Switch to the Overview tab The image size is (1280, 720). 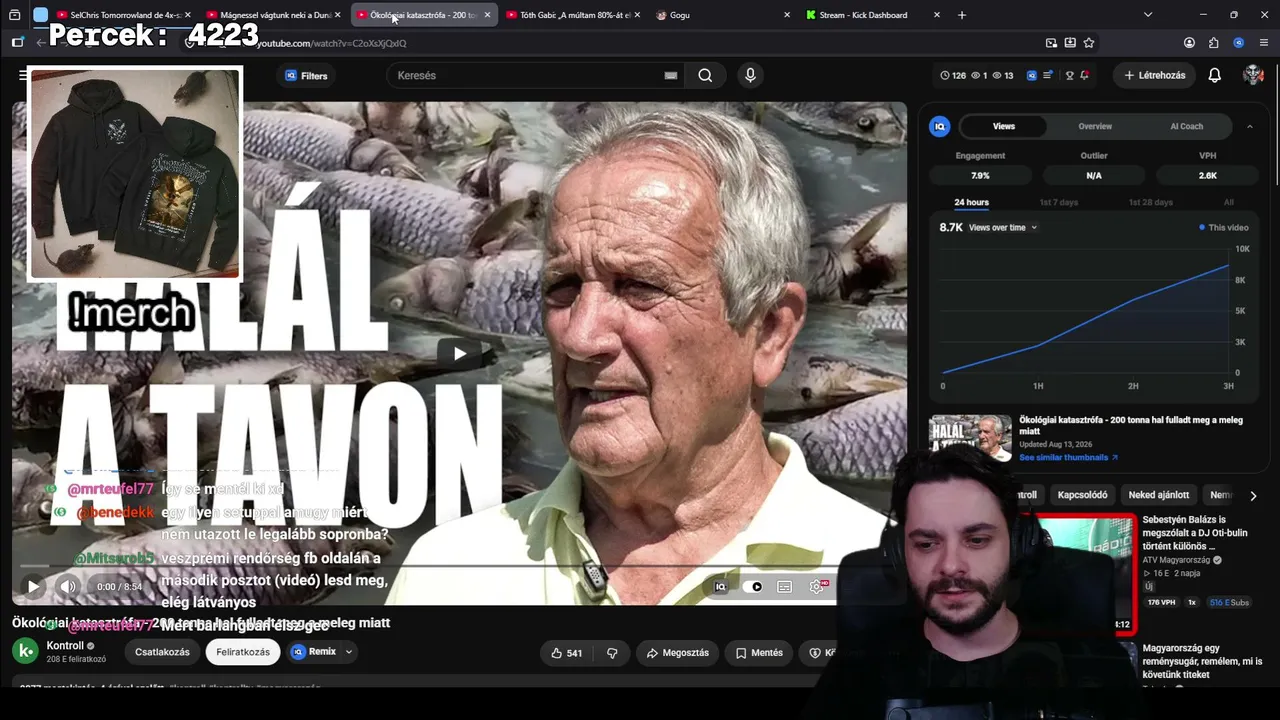click(1095, 126)
